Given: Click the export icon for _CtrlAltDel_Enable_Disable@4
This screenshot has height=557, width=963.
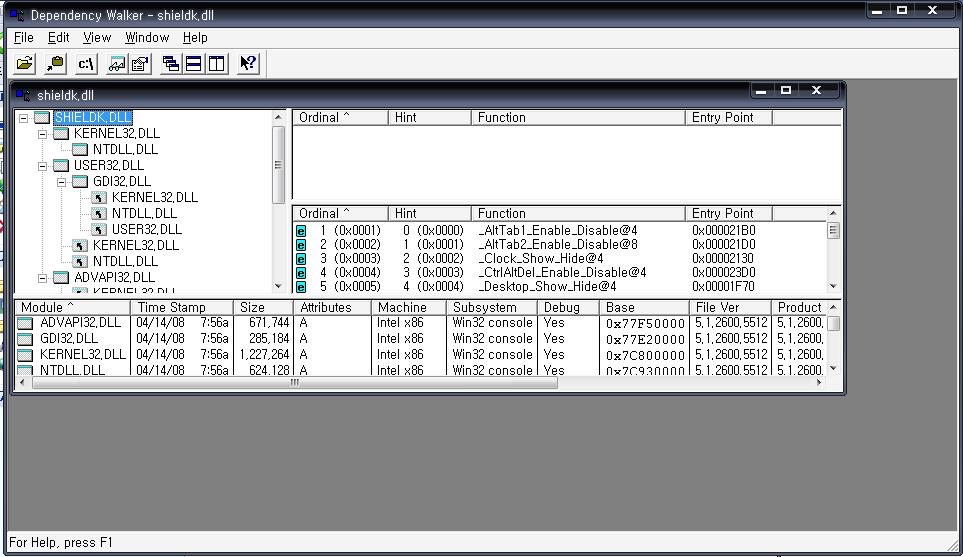Looking at the screenshot, I should point(301,273).
